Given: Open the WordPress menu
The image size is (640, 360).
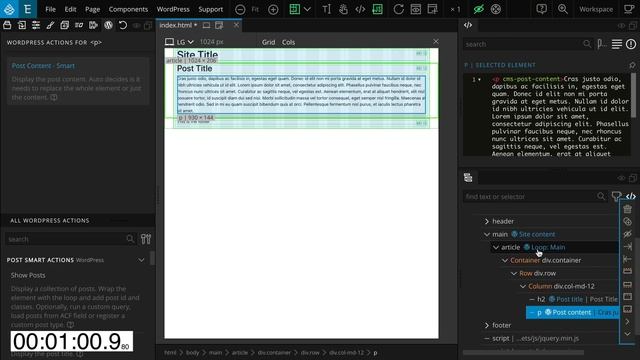Looking at the screenshot, I should (x=173, y=9).
